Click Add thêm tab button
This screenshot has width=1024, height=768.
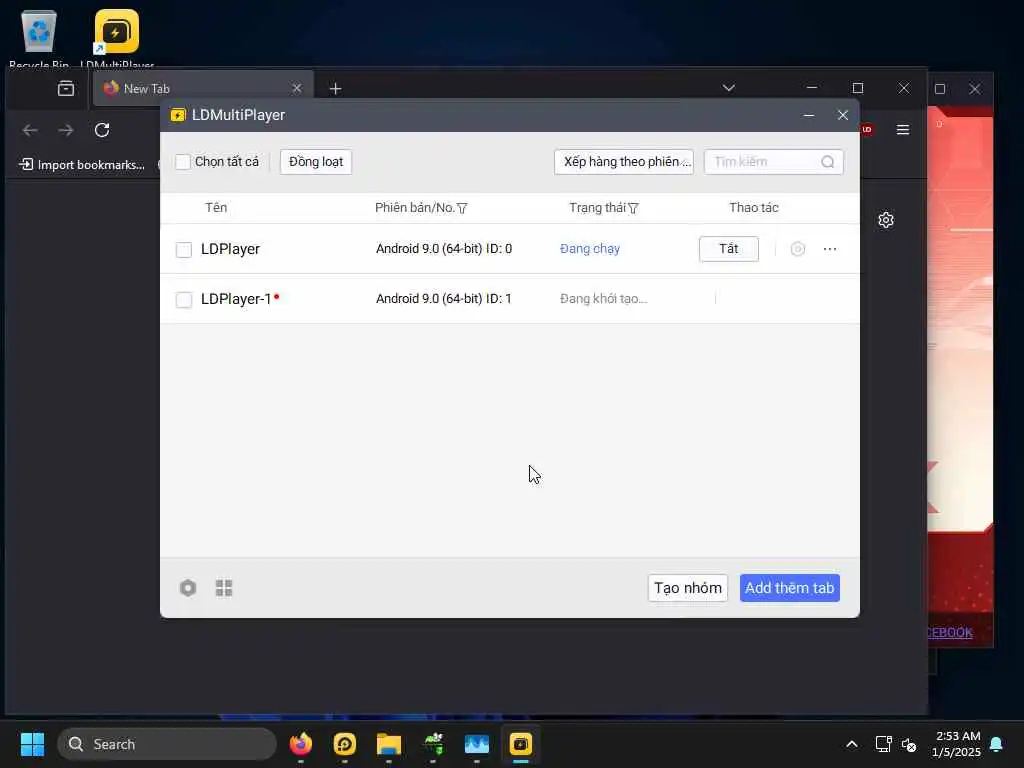coord(790,588)
